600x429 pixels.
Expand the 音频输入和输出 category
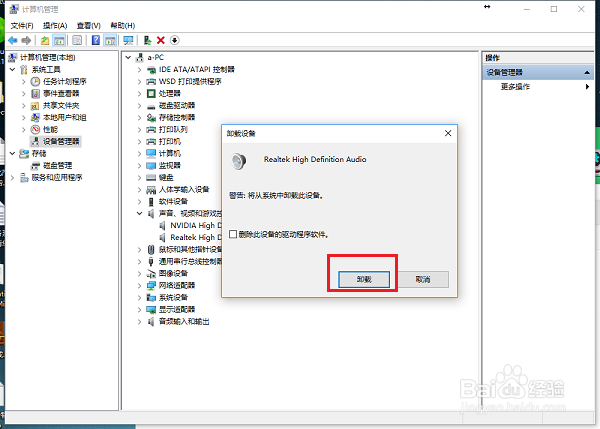(x=140, y=321)
